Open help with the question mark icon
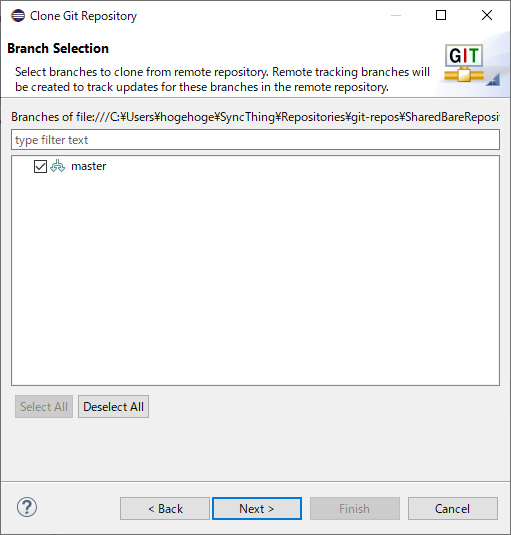 (27, 507)
